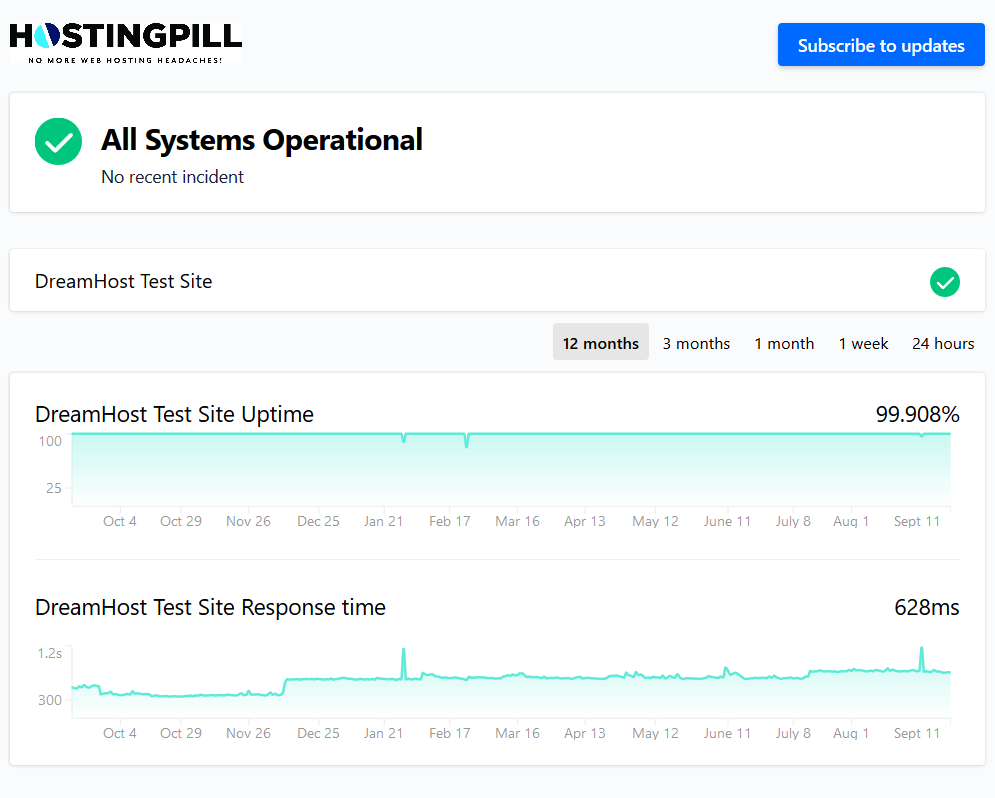This screenshot has height=798, width=995.
Task: Switch to the 1 month view
Action: [784, 343]
